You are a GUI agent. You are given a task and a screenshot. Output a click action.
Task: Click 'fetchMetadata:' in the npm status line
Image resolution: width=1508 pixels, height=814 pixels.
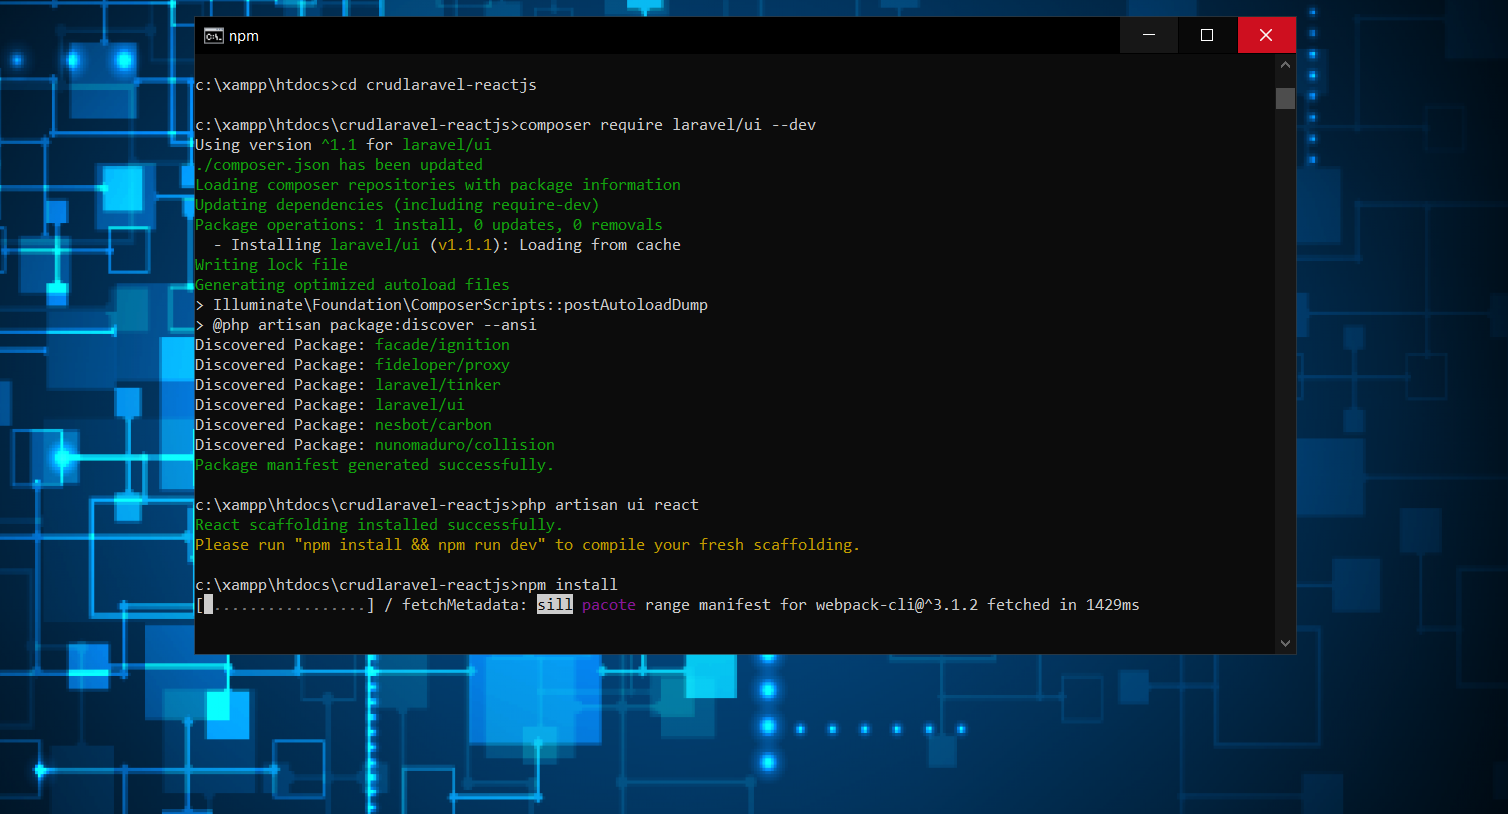pyautogui.click(x=465, y=605)
